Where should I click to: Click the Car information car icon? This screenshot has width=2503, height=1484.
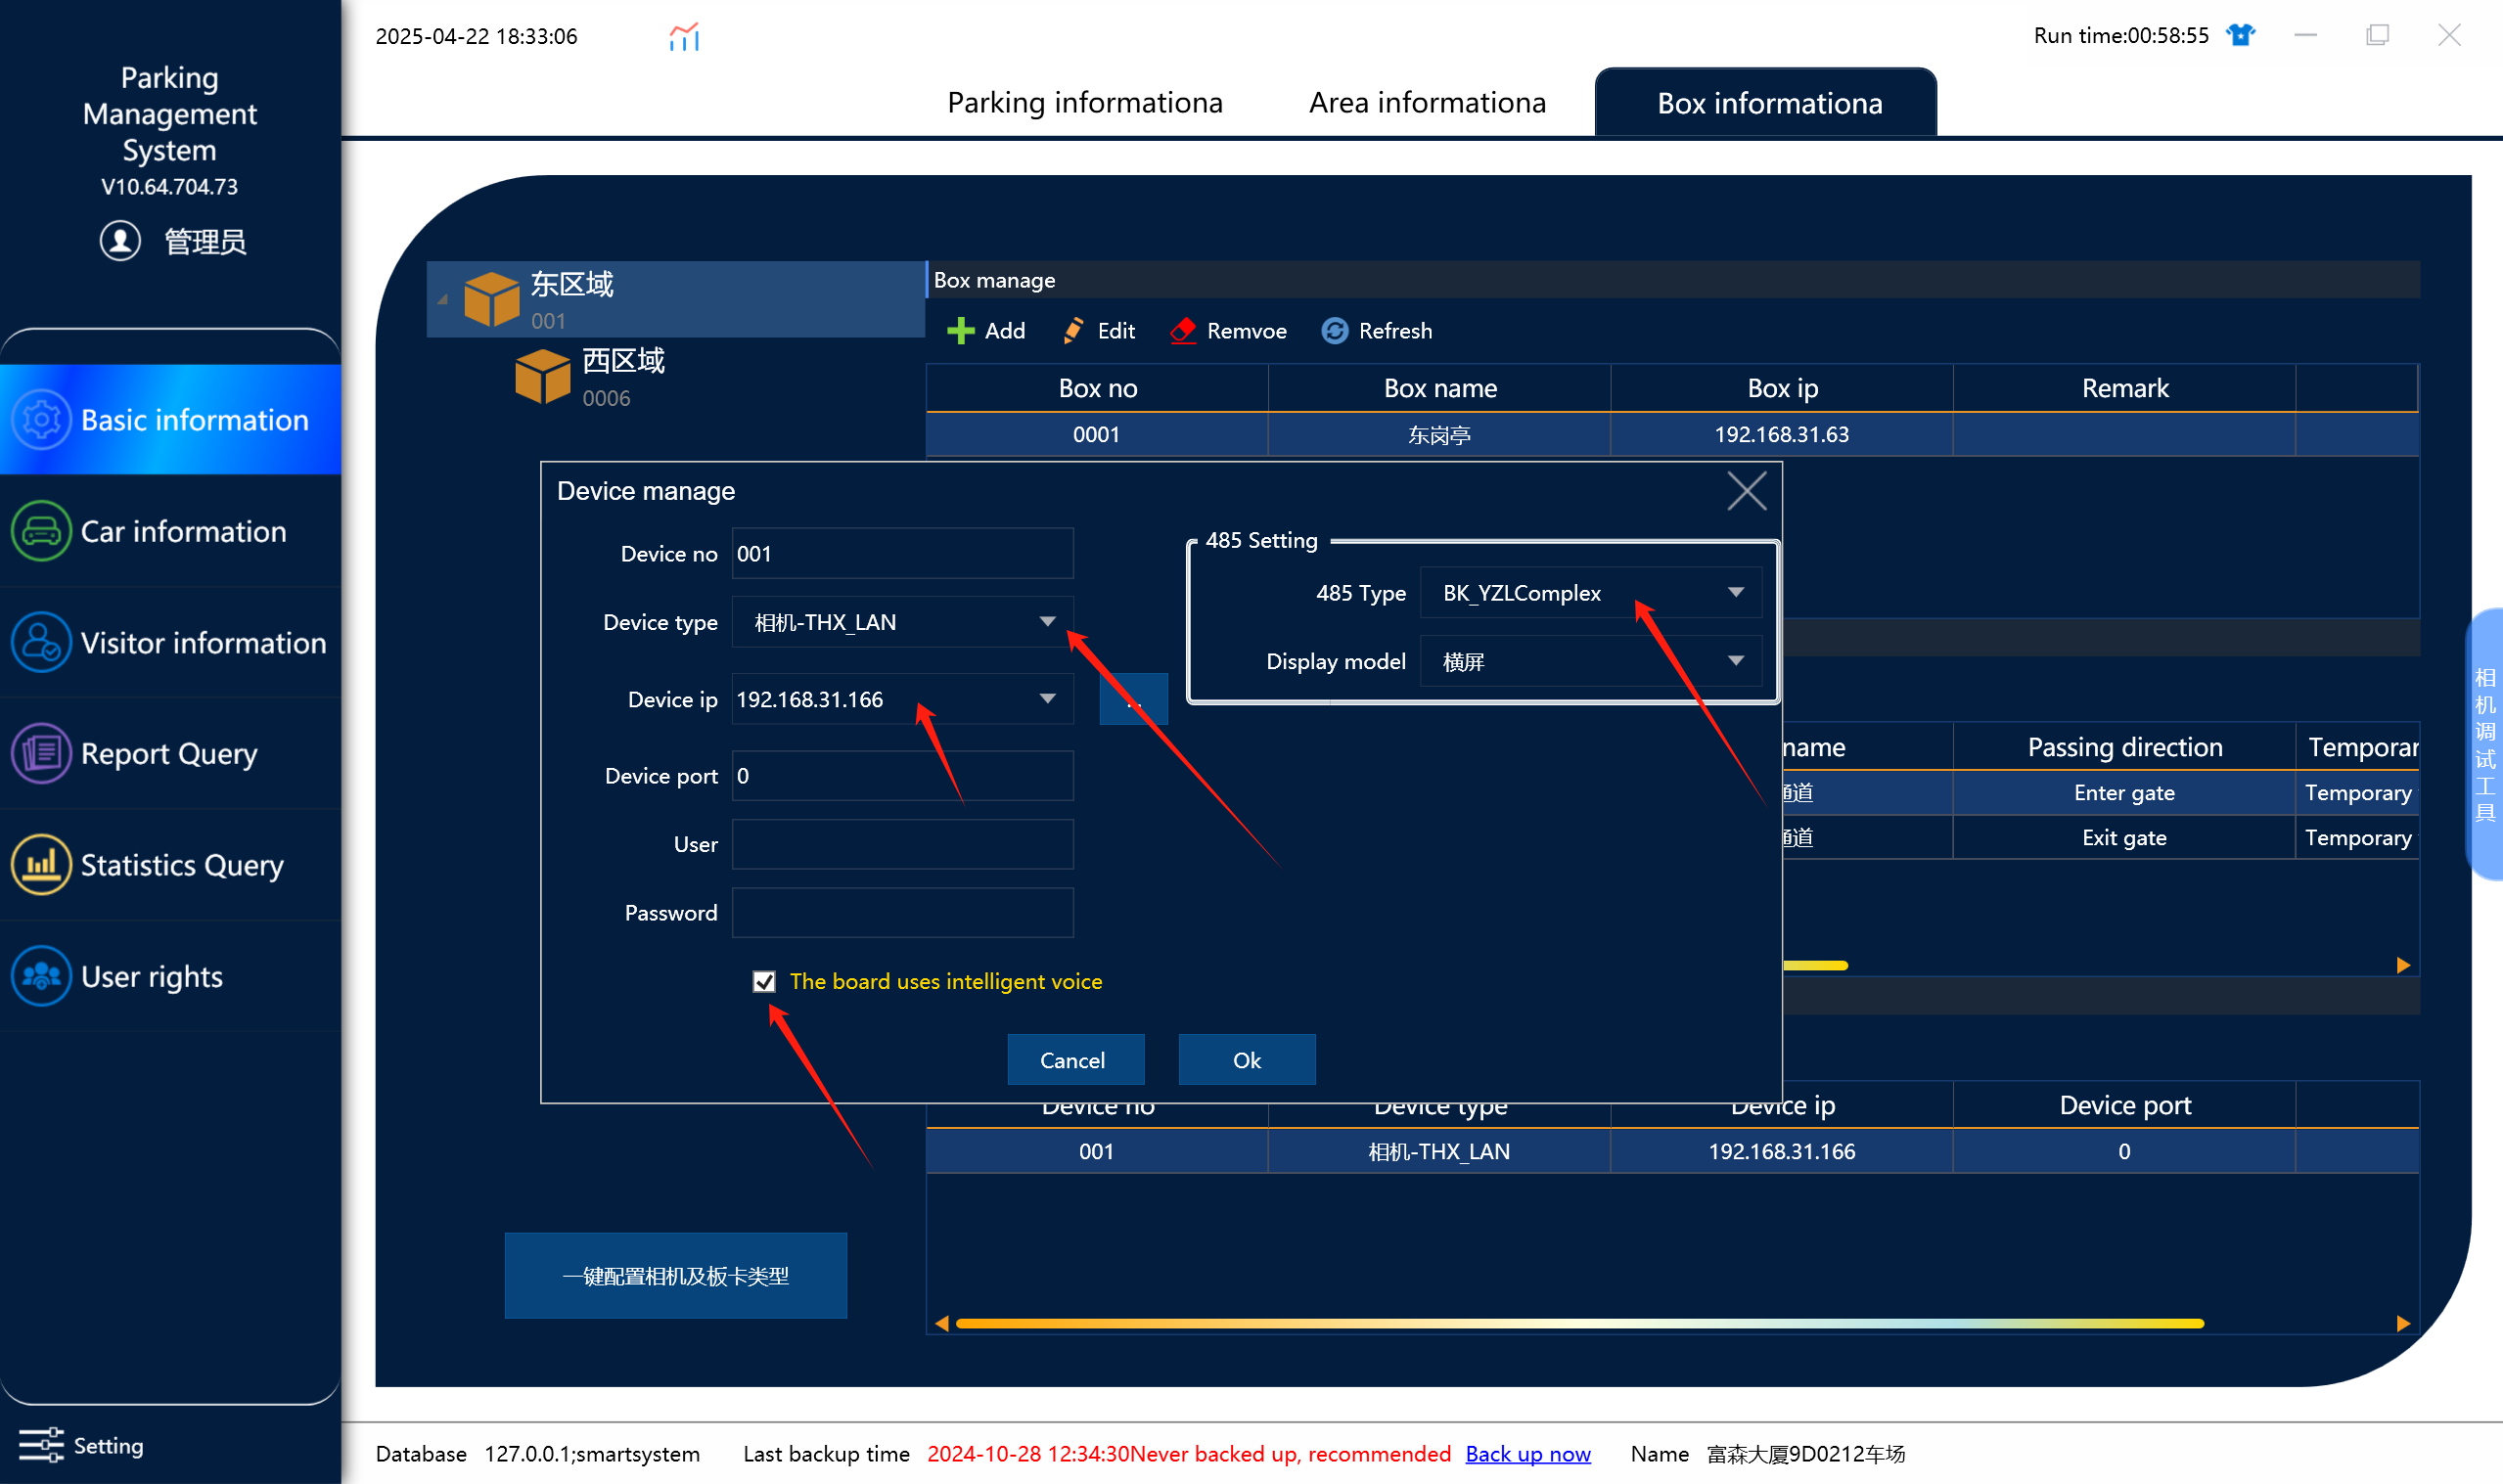tap(41, 531)
